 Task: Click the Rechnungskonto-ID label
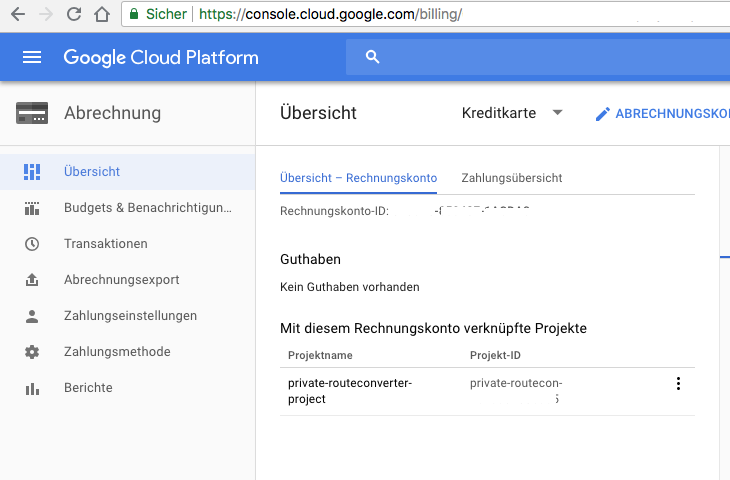[x=334, y=211]
